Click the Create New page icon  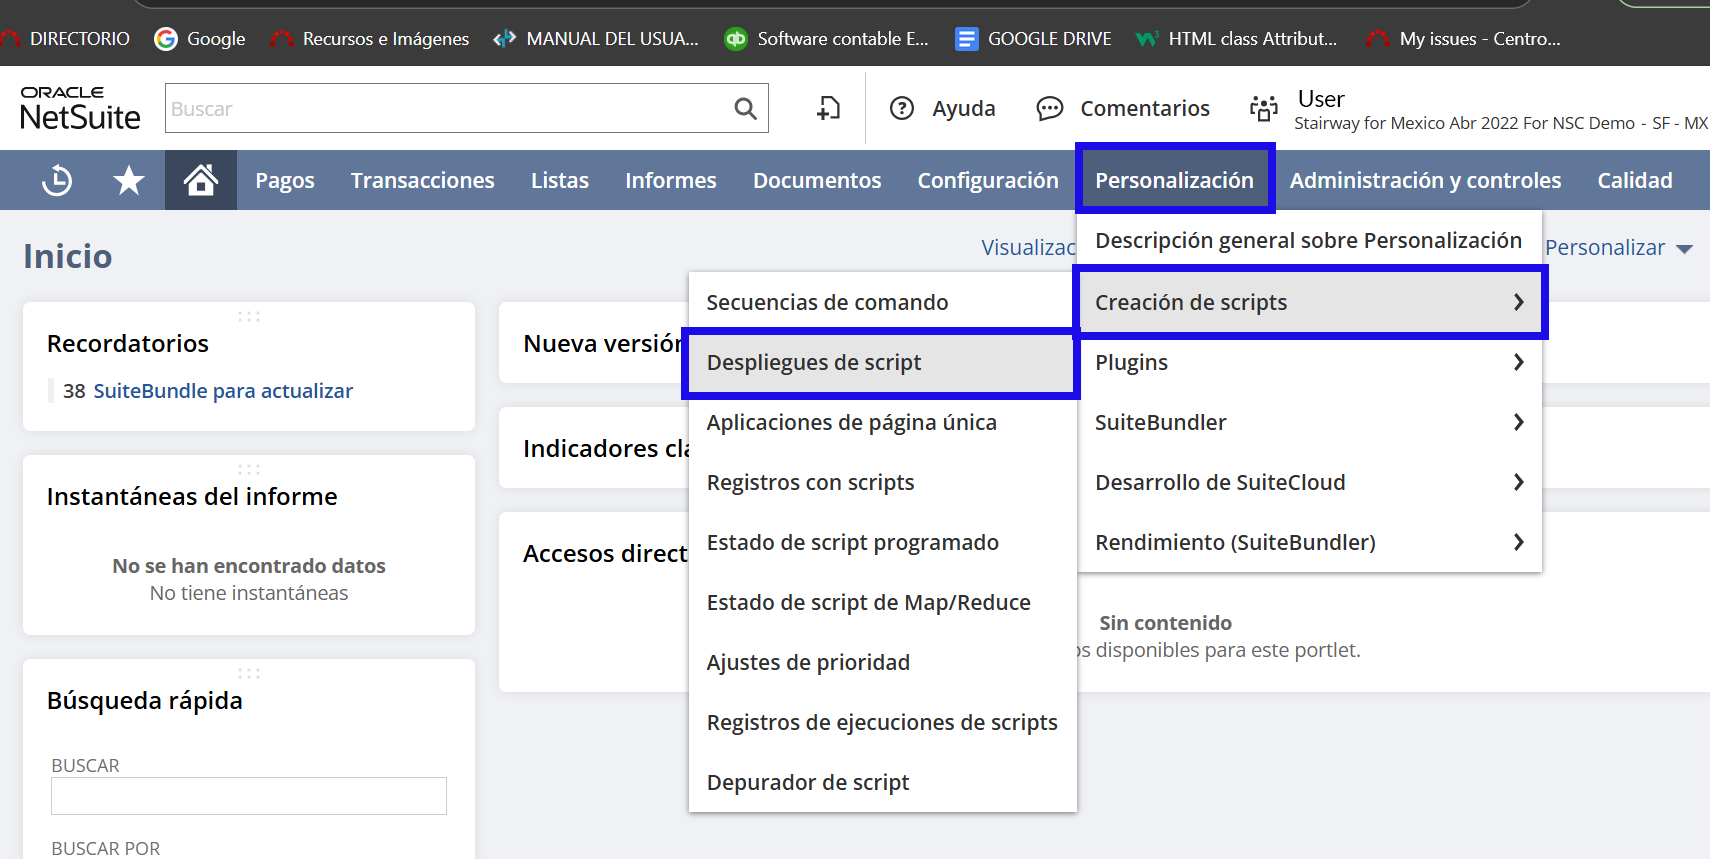click(x=828, y=108)
